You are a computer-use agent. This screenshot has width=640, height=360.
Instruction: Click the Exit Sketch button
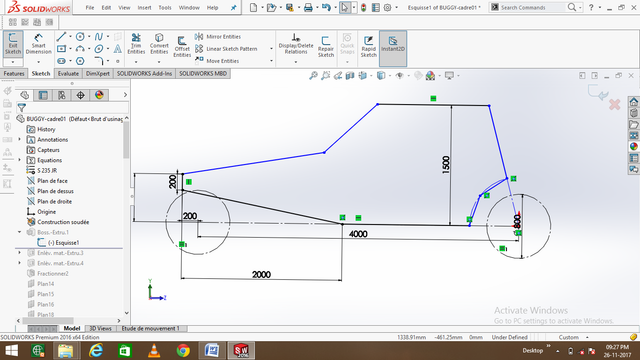coord(13,44)
